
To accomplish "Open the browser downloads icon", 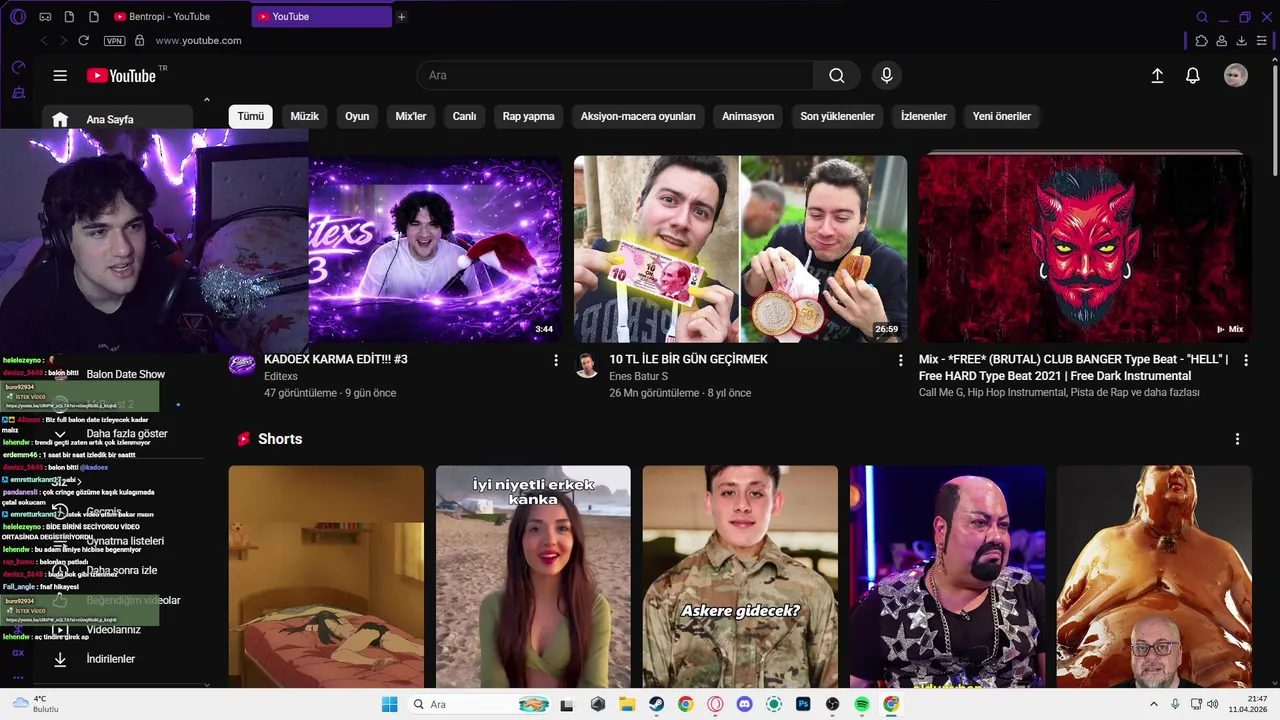I will [x=1242, y=41].
